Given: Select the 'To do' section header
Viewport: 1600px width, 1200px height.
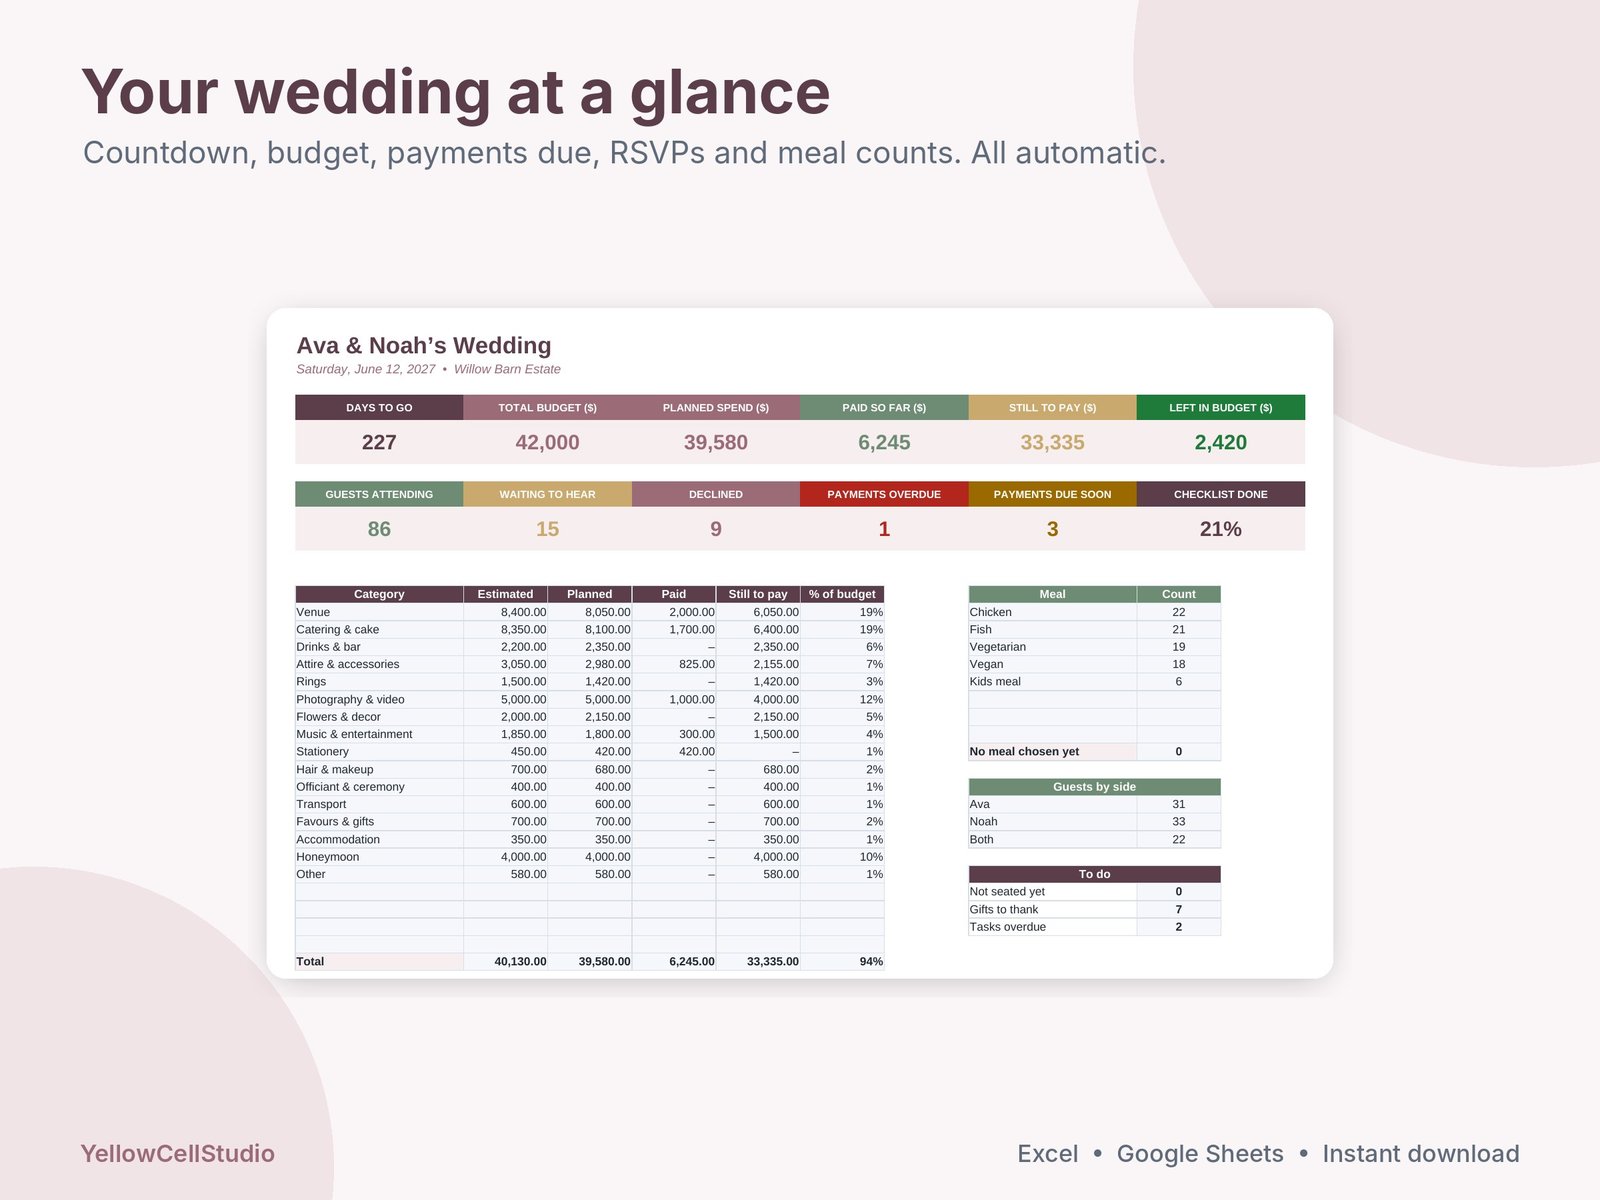Looking at the screenshot, I should (1094, 874).
